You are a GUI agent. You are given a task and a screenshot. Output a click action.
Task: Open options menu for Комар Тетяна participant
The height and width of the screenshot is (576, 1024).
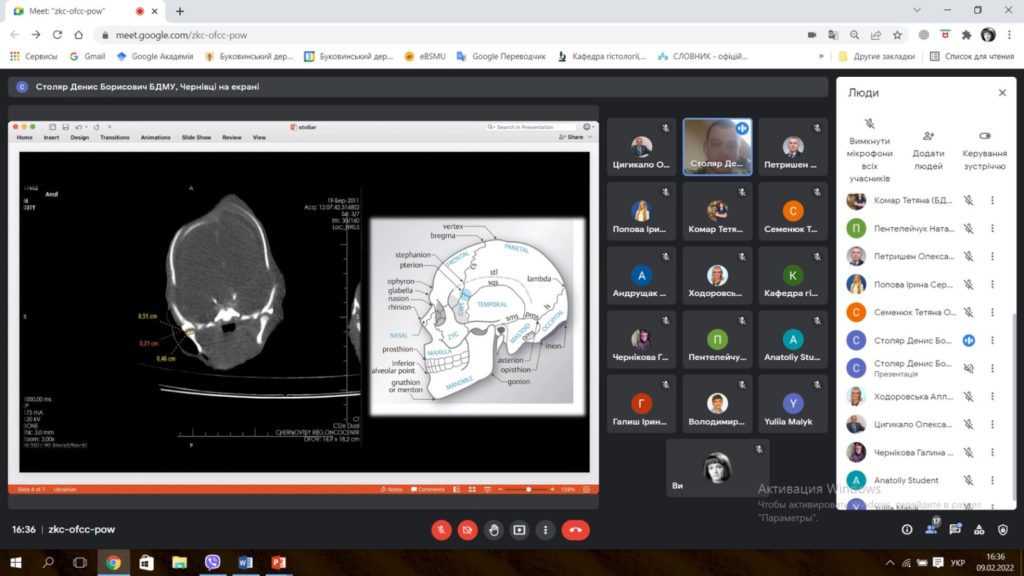[x=992, y=200]
